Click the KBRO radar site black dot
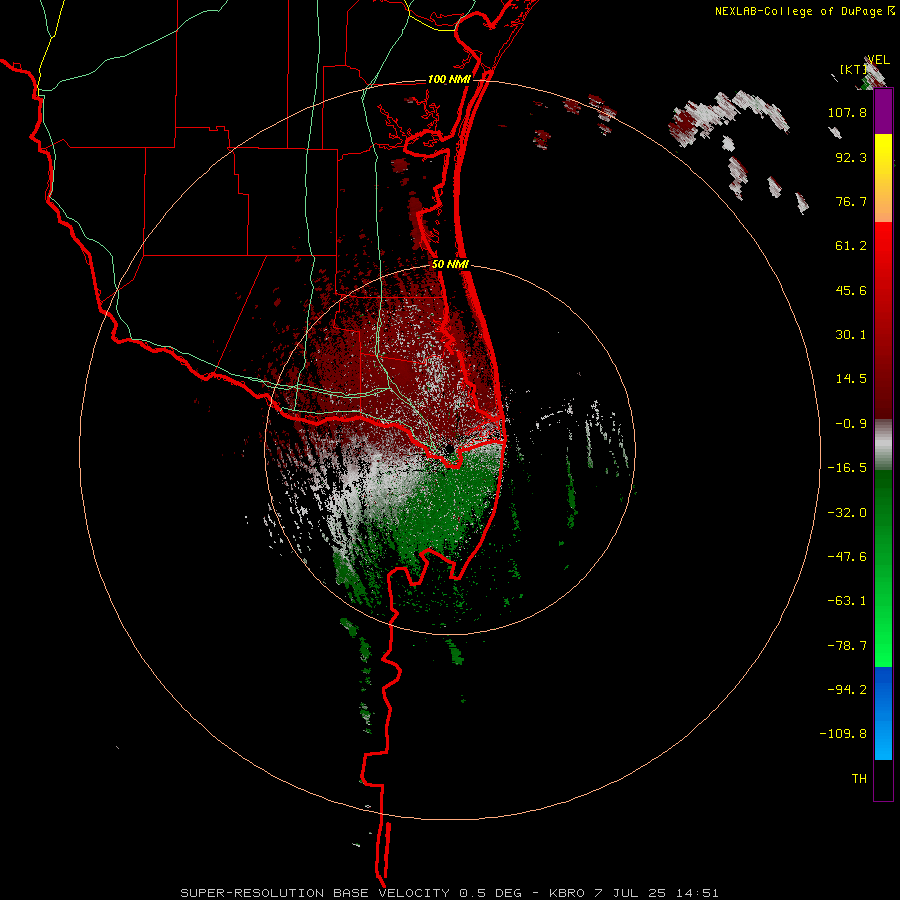 (x=449, y=448)
